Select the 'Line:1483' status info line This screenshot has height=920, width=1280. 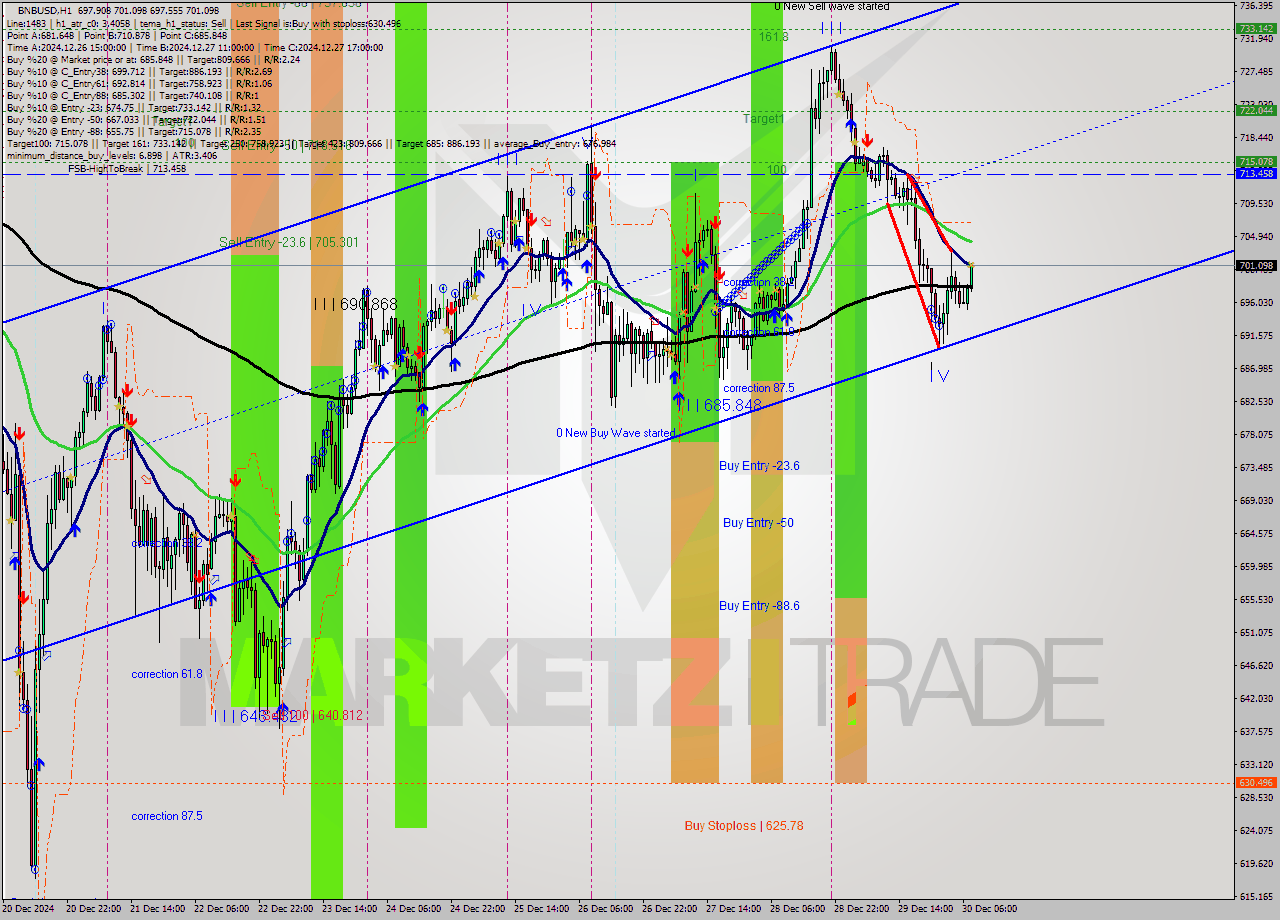[203, 22]
